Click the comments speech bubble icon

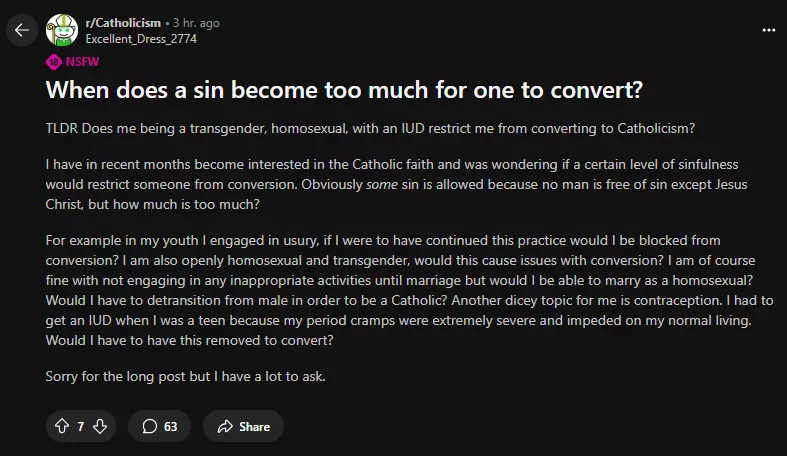(150, 426)
